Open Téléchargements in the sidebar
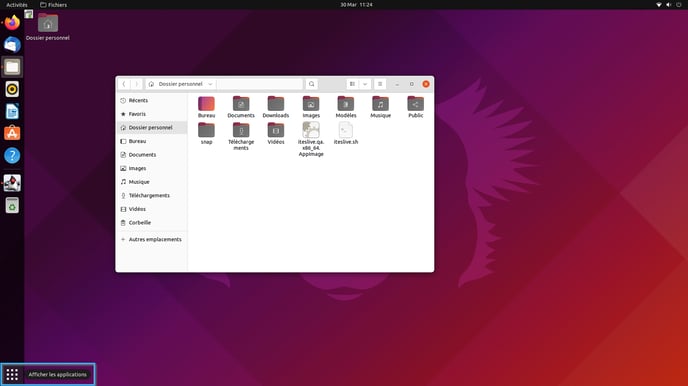This screenshot has width=688, height=386. coord(152,196)
